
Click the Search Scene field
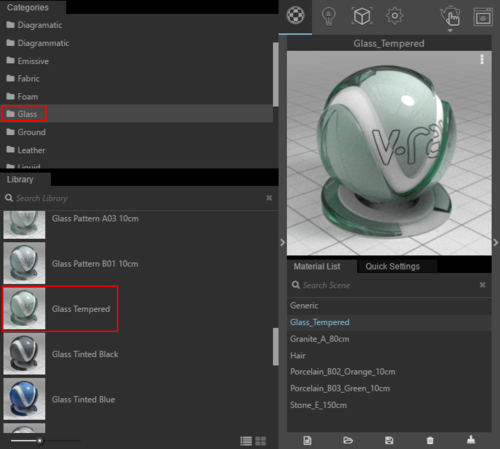click(383, 285)
